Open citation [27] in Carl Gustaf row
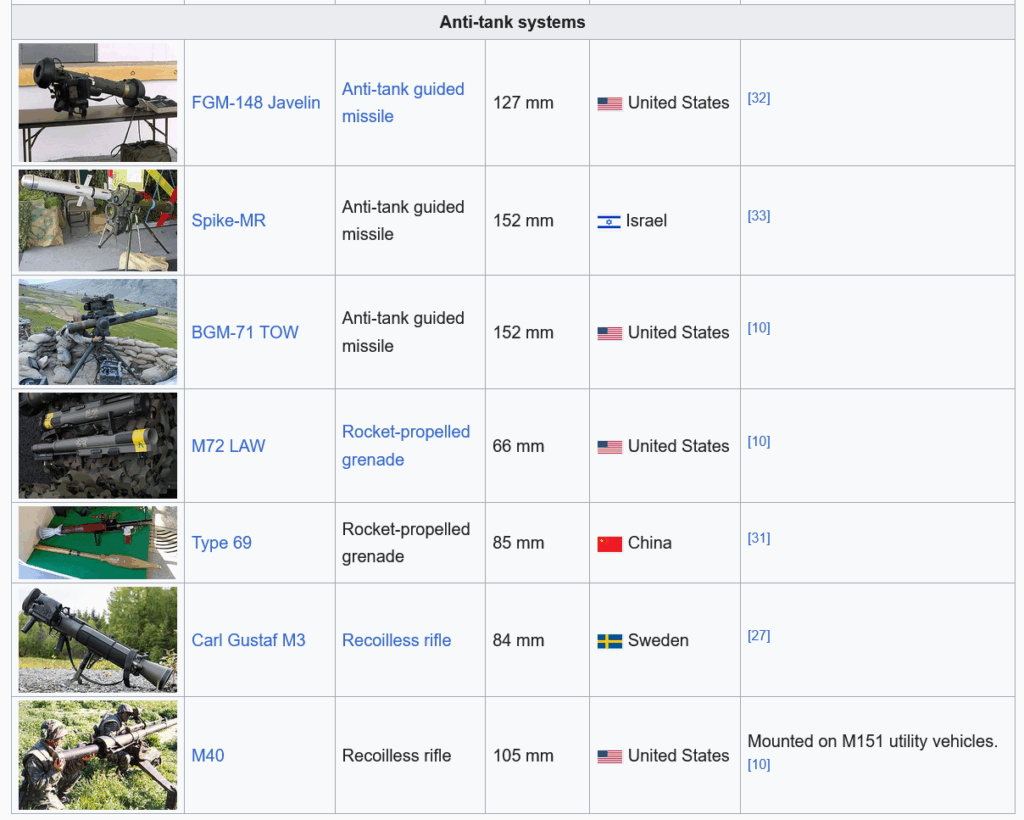 coord(759,636)
